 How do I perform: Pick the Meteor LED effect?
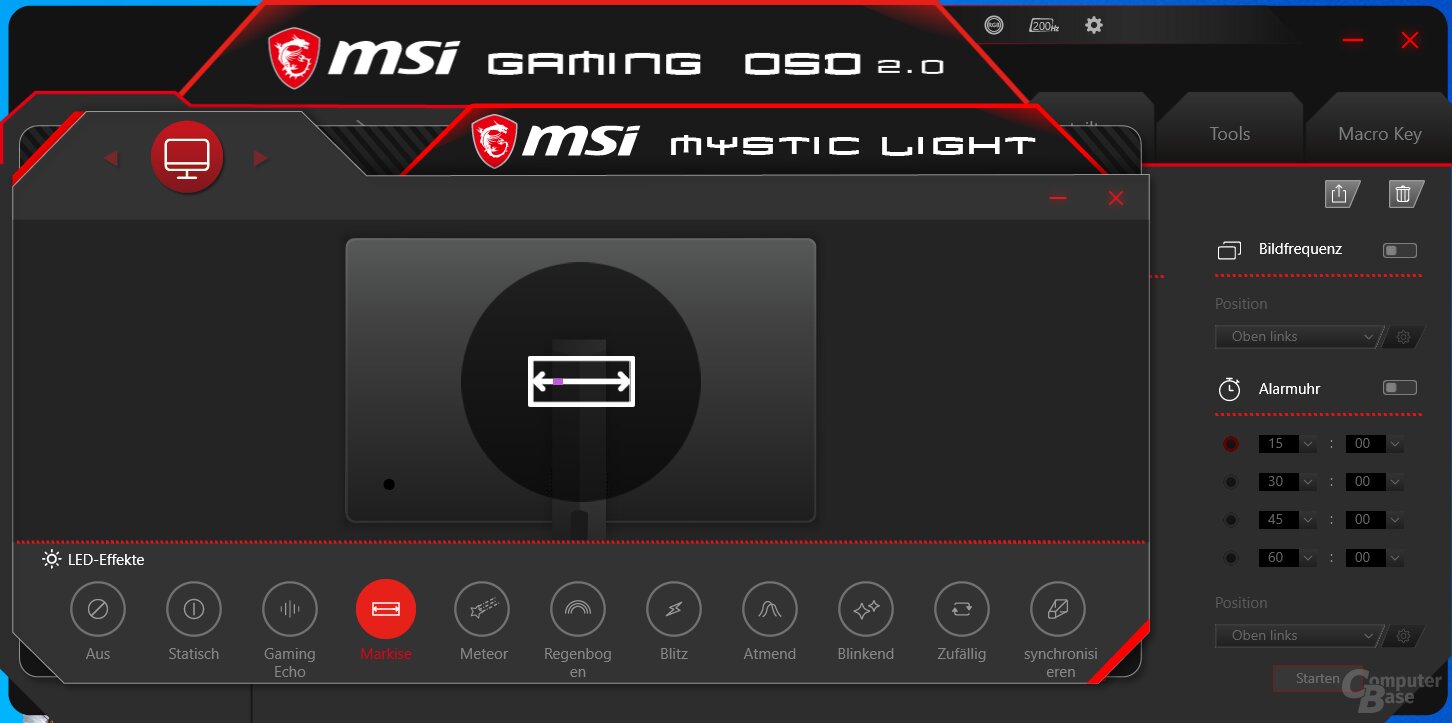[482, 609]
